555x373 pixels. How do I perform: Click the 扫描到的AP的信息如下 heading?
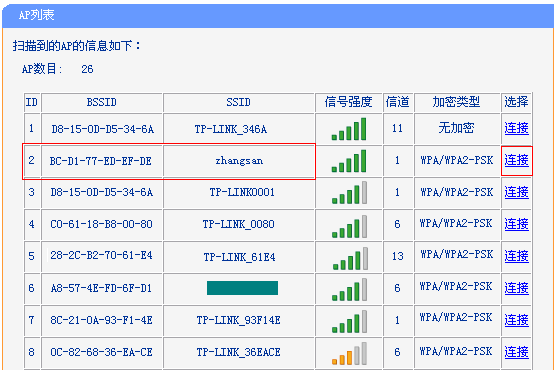pyautogui.click(x=76, y=45)
